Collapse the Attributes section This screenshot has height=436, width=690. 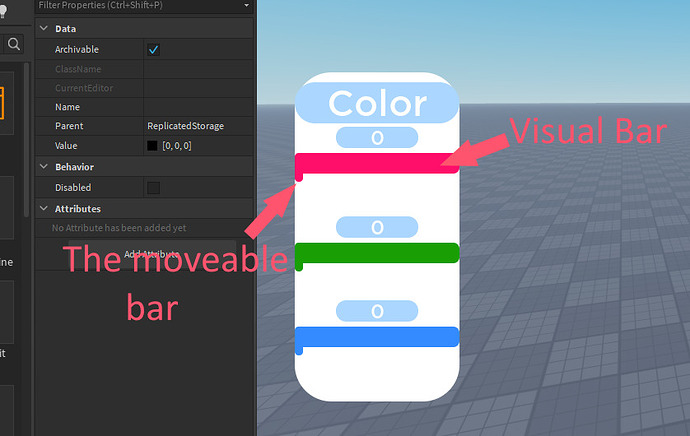[x=44, y=209]
